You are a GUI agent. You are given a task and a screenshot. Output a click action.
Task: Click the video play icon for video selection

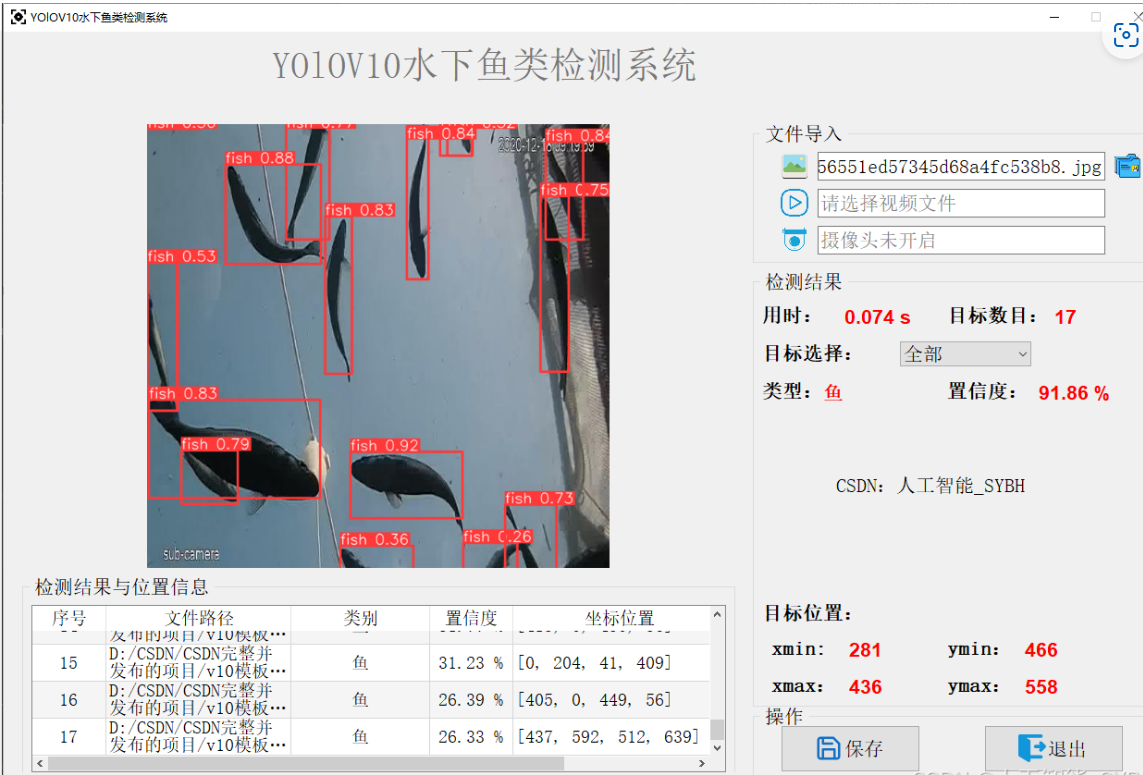point(794,202)
